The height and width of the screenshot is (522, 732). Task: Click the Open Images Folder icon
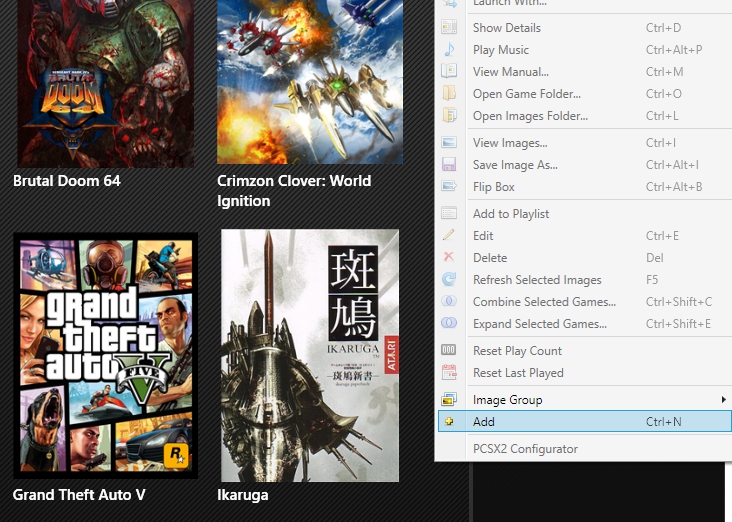pos(449,115)
